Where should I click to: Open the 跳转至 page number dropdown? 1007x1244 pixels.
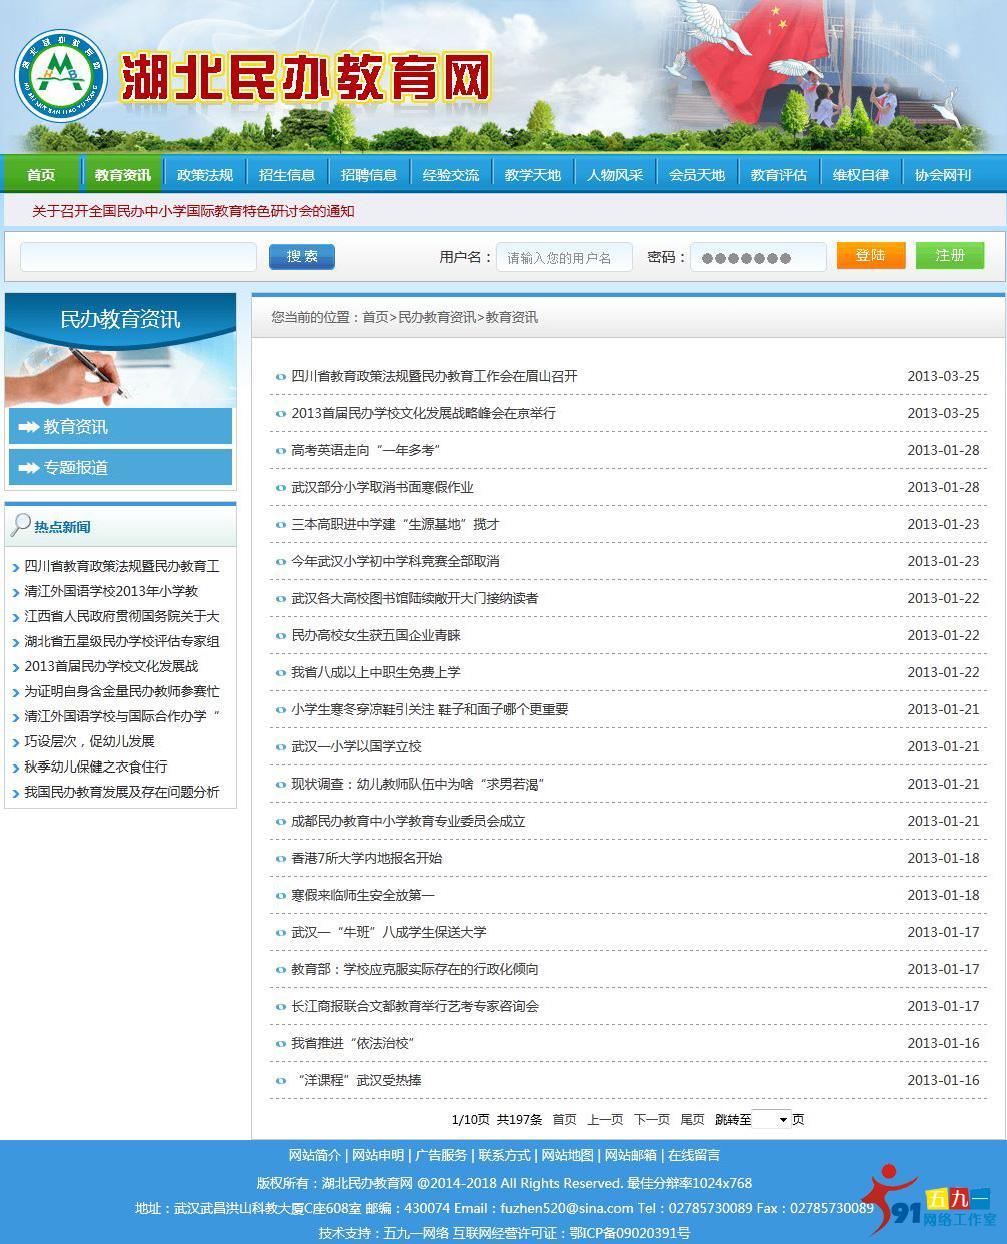point(770,1119)
